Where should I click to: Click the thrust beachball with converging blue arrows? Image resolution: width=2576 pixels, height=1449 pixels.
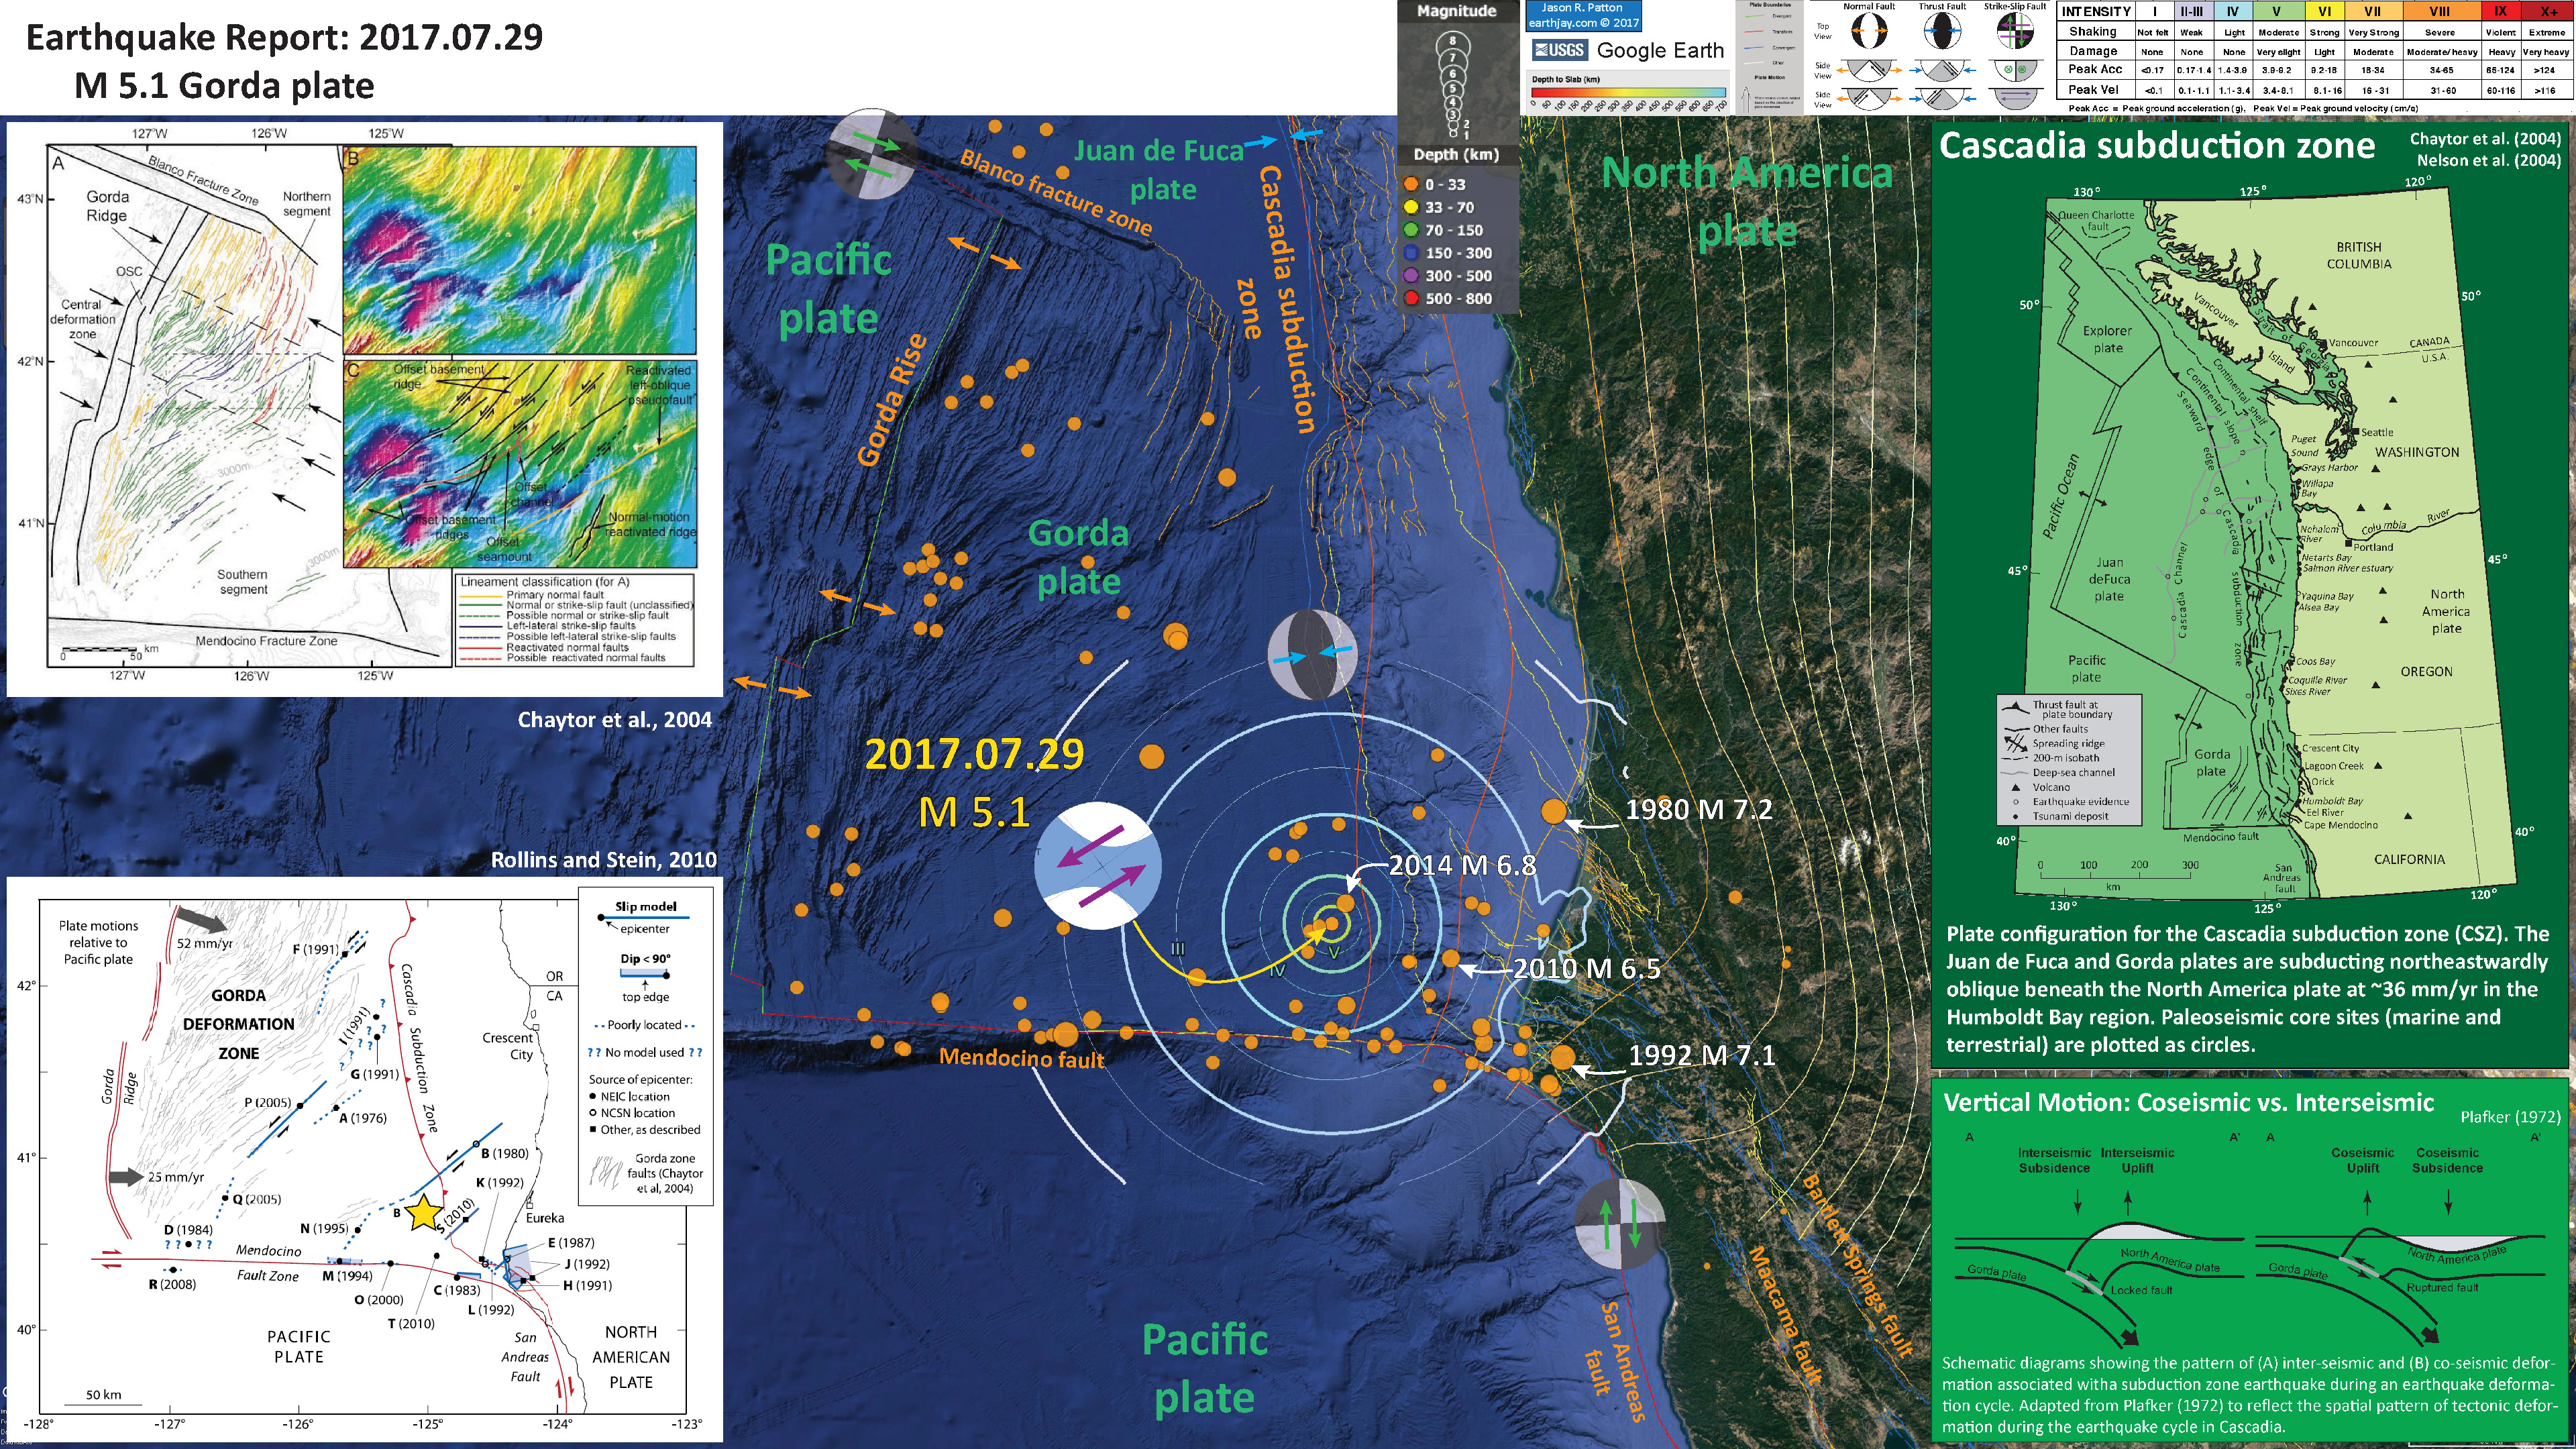(x=1313, y=654)
